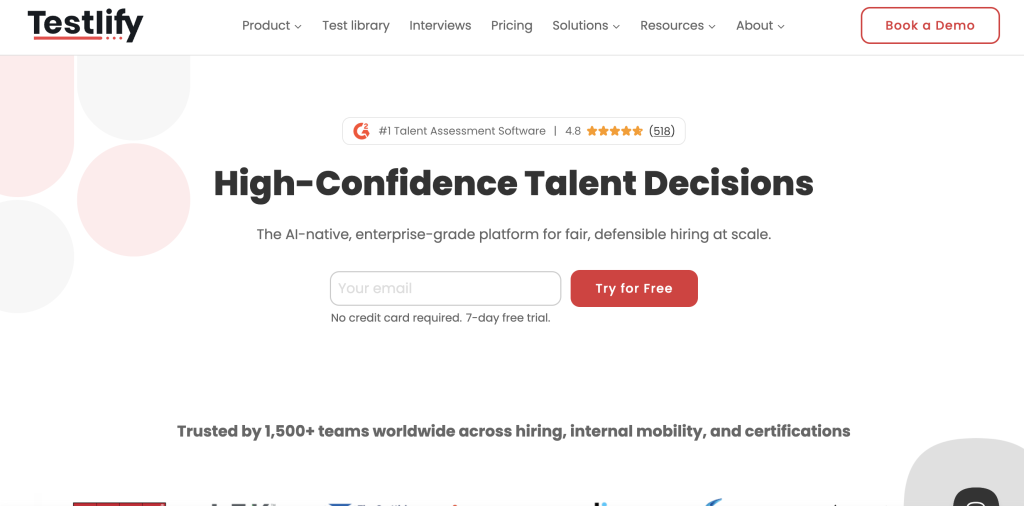Open the 518 reviews link

662,131
